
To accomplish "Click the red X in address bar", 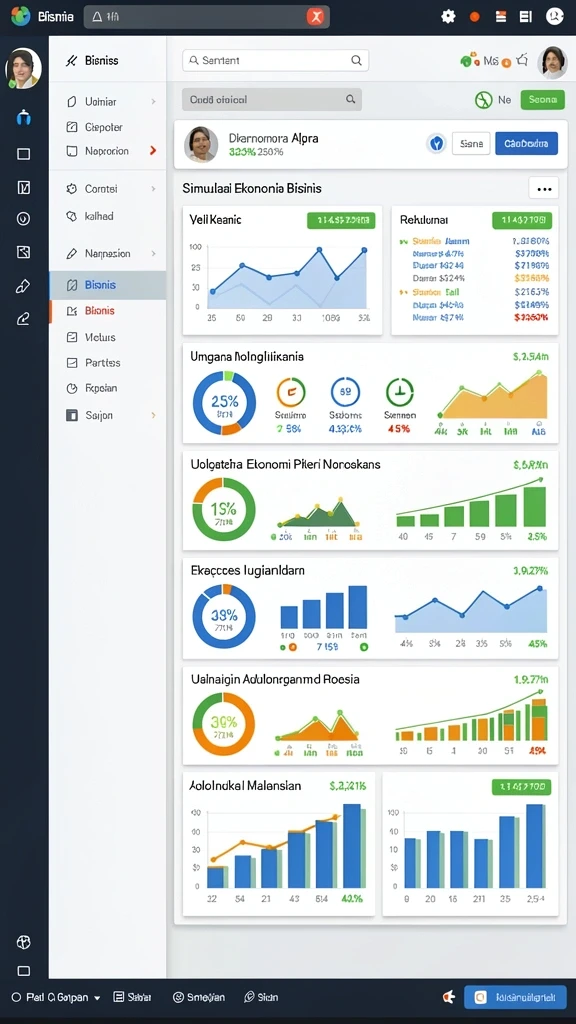I will (x=315, y=17).
